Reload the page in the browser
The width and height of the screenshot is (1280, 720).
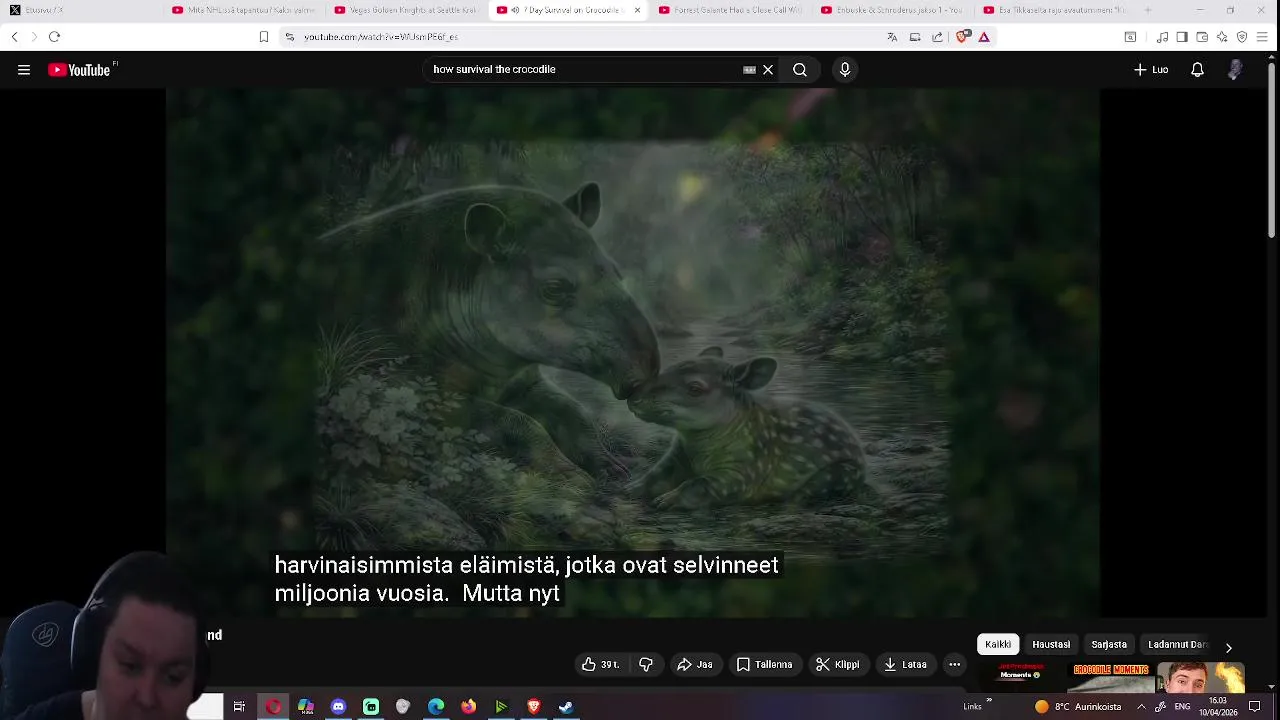(x=54, y=37)
